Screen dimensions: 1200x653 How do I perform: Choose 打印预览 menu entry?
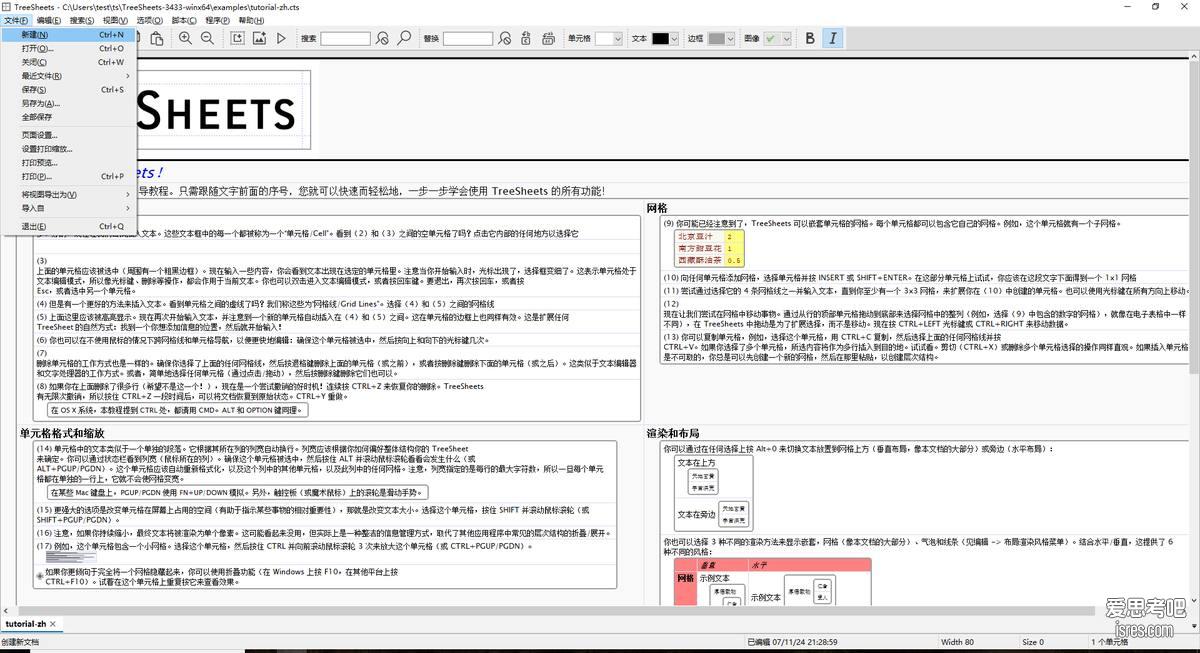click(x=69, y=162)
